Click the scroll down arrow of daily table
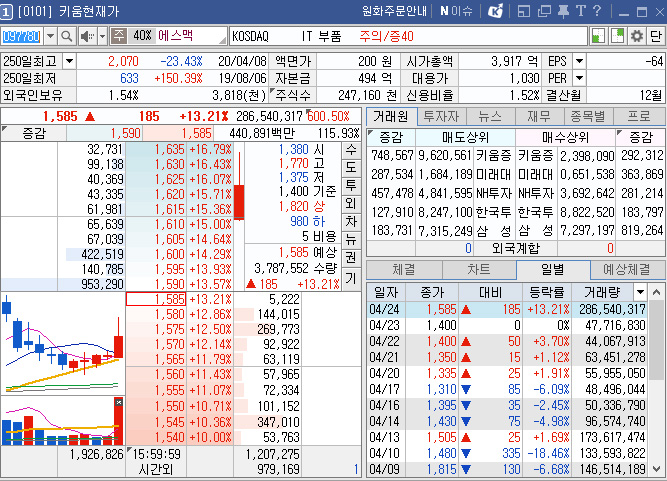The height and width of the screenshot is (481, 667). [x=656, y=469]
